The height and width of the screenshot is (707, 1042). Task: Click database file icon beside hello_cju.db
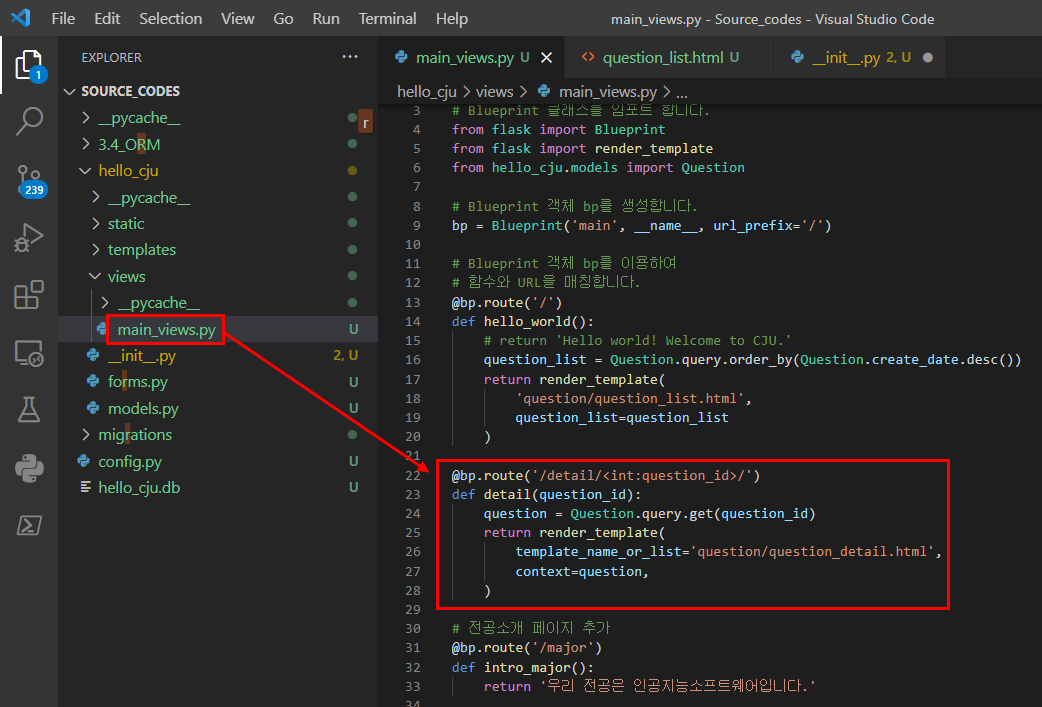click(86, 487)
